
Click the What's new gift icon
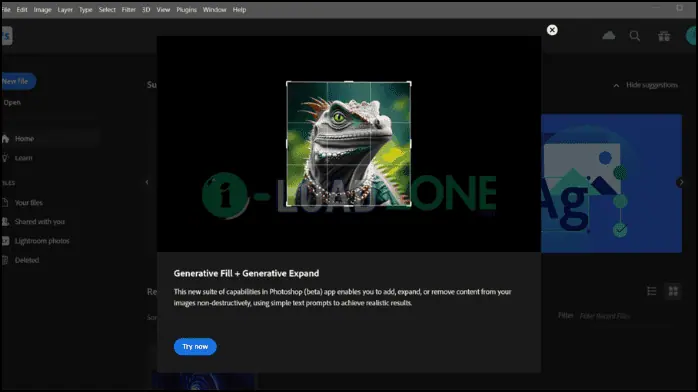pyautogui.click(x=664, y=36)
